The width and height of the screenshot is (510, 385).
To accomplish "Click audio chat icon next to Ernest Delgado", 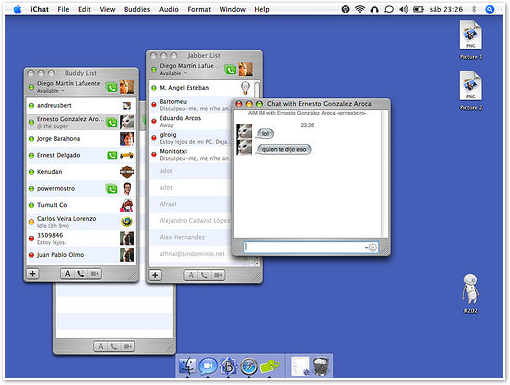I will point(112,155).
